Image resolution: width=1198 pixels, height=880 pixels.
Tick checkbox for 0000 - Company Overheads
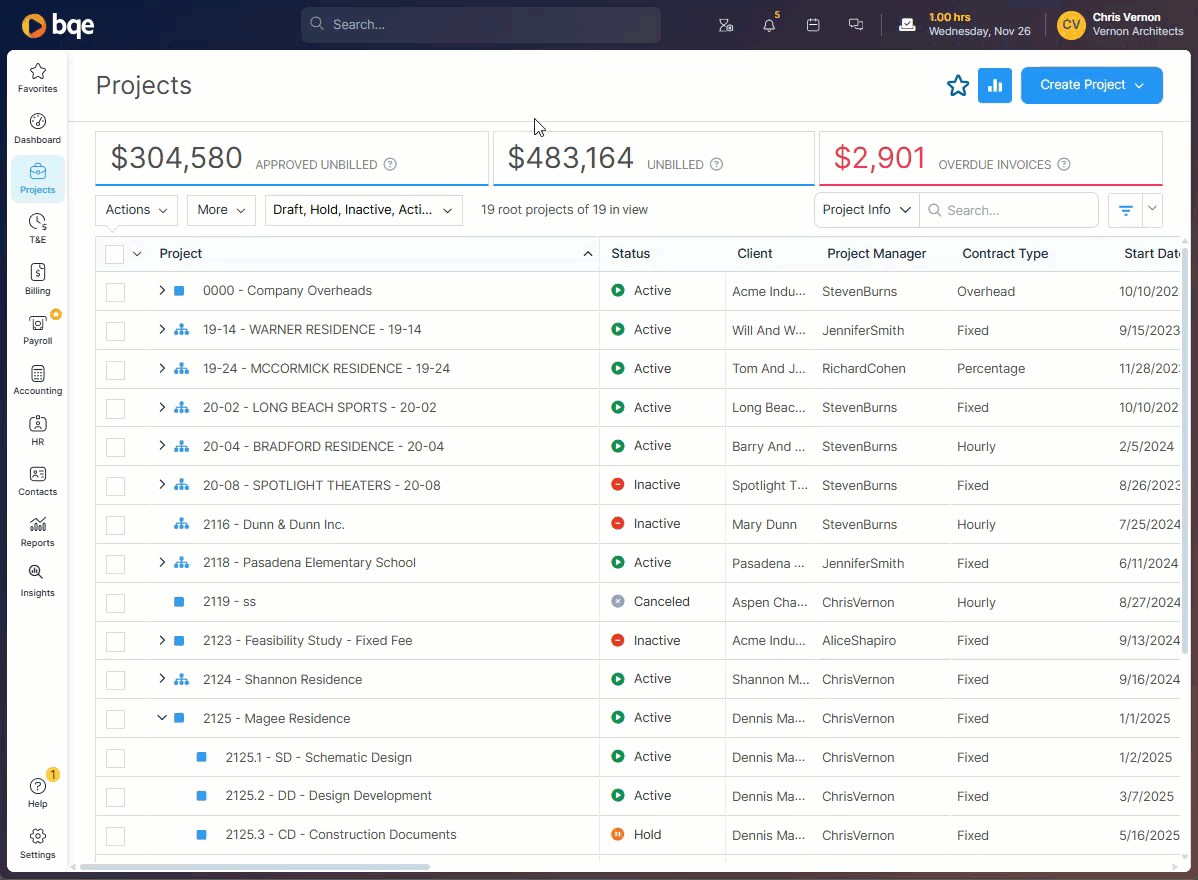[115, 291]
